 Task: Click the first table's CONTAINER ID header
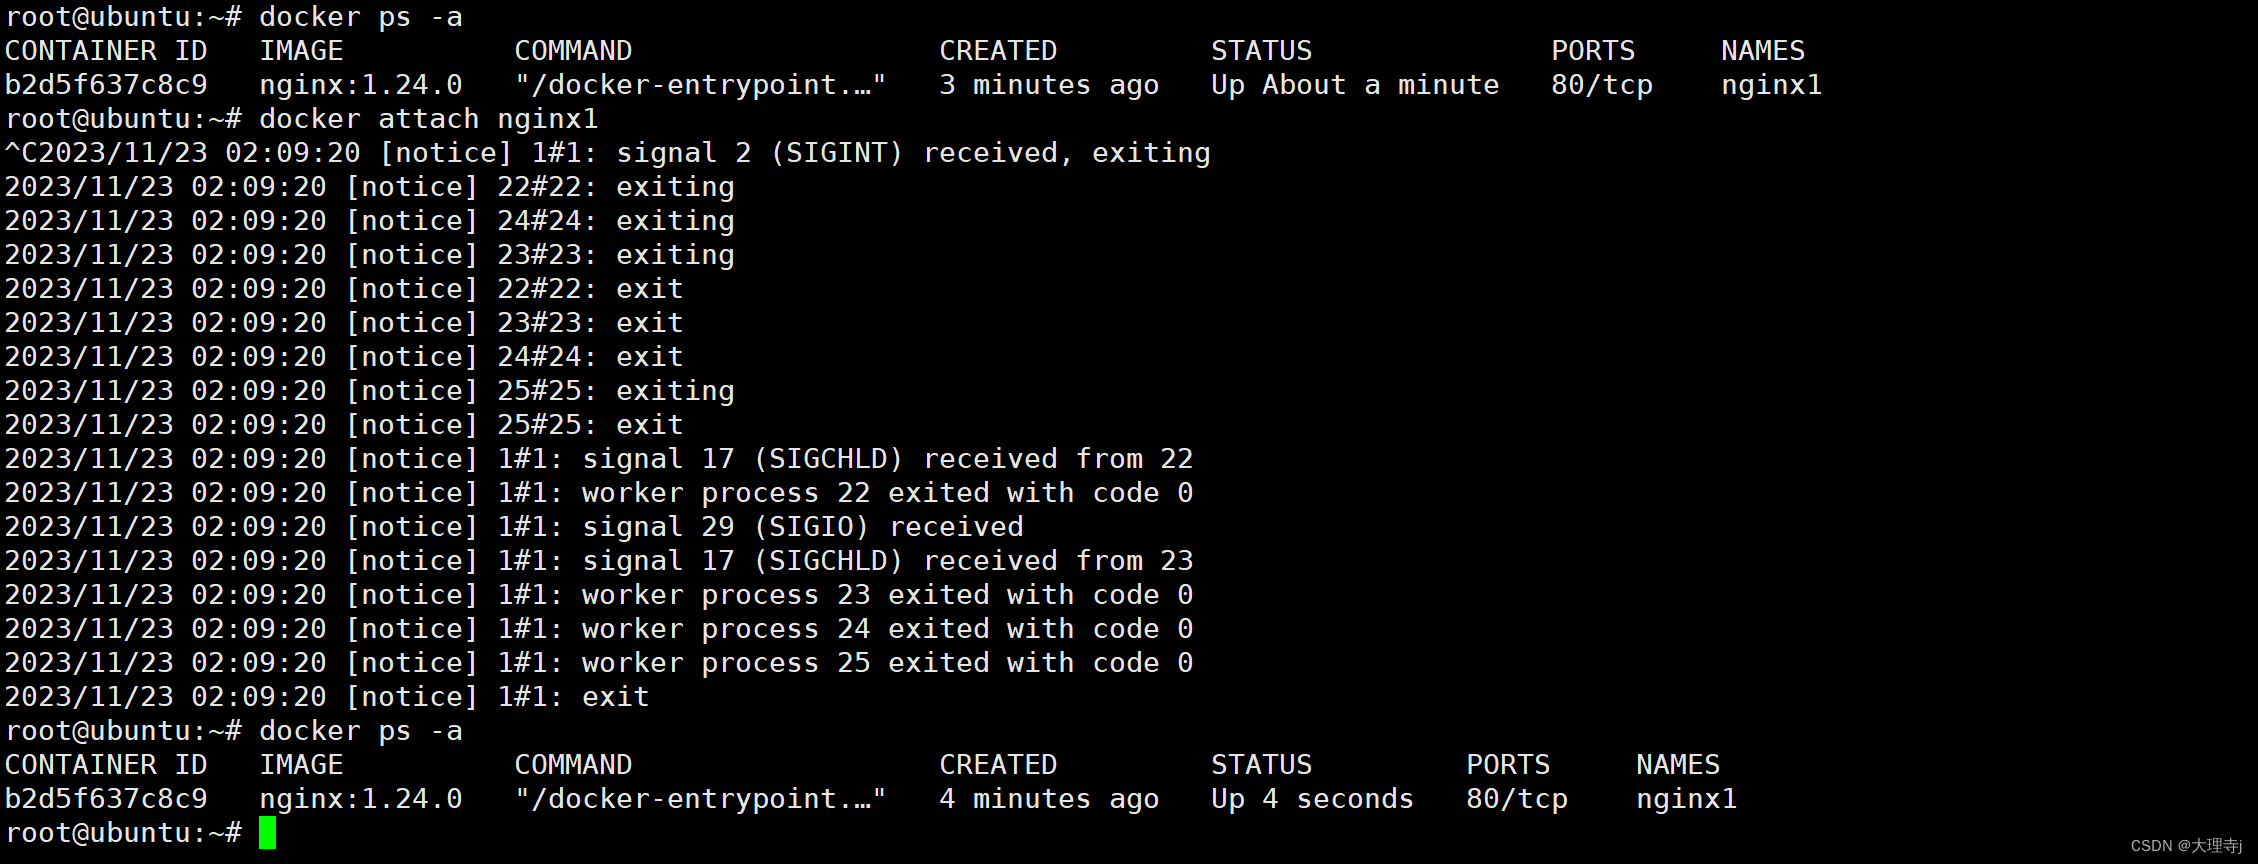[x=106, y=51]
